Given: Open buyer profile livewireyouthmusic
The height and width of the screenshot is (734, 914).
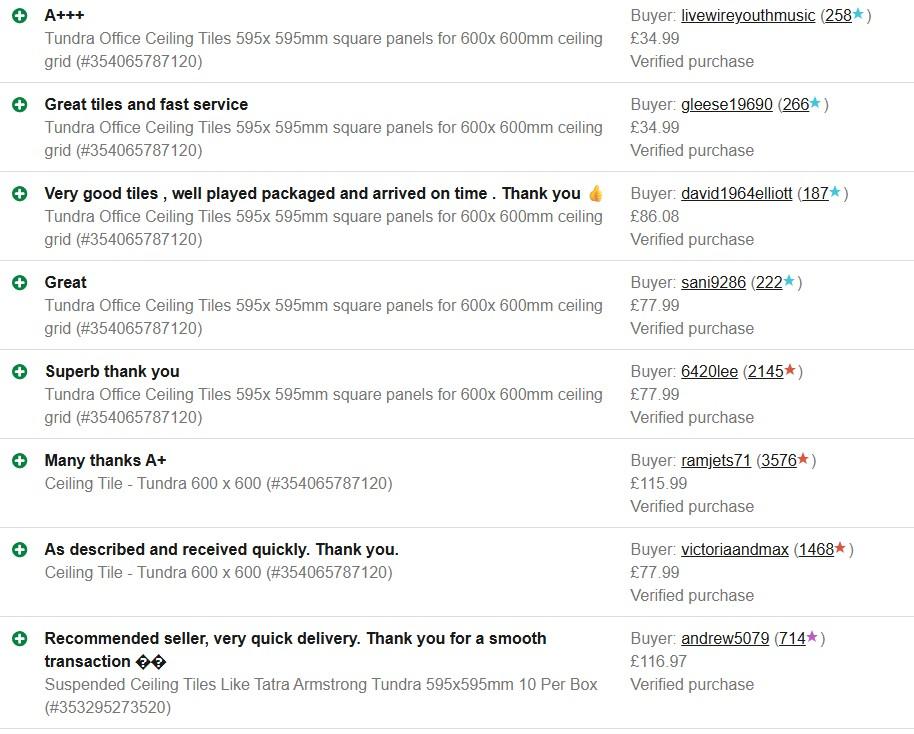Looking at the screenshot, I should (748, 16).
